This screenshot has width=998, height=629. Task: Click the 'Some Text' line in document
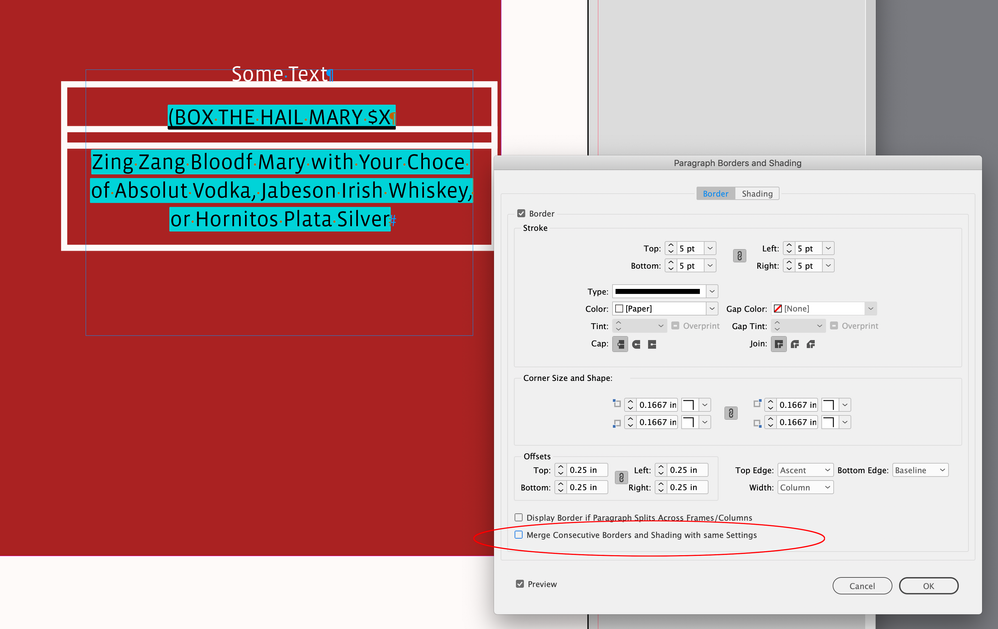(279, 74)
